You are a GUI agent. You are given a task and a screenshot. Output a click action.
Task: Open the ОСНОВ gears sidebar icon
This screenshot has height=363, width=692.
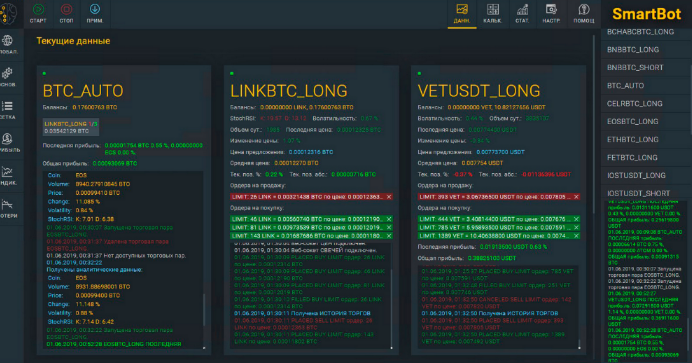click(x=7, y=73)
